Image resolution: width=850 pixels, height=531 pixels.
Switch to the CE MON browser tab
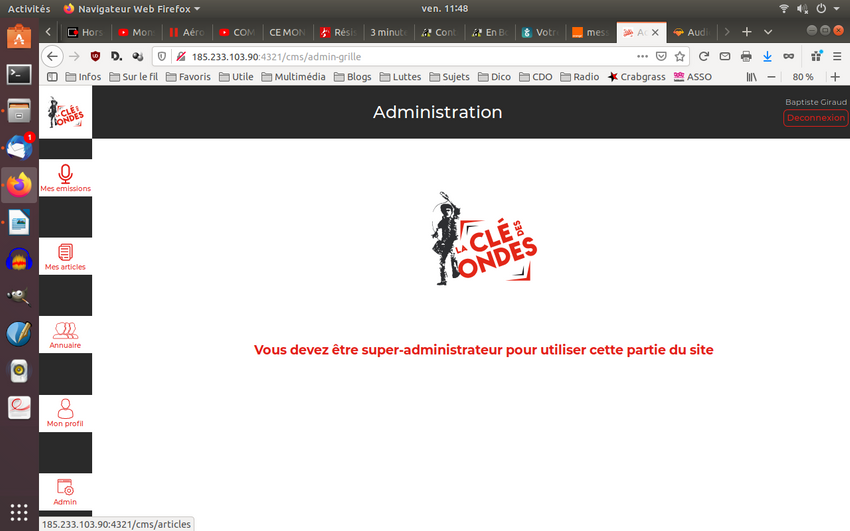click(x=286, y=32)
